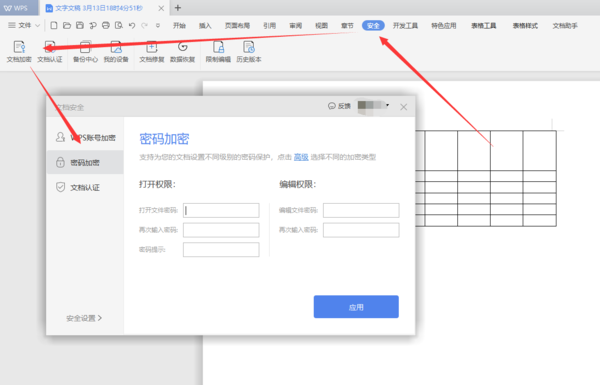Open 安全设置 at dialog bottom
This screenshot has width=600, height=385.
tap(84, 318)
